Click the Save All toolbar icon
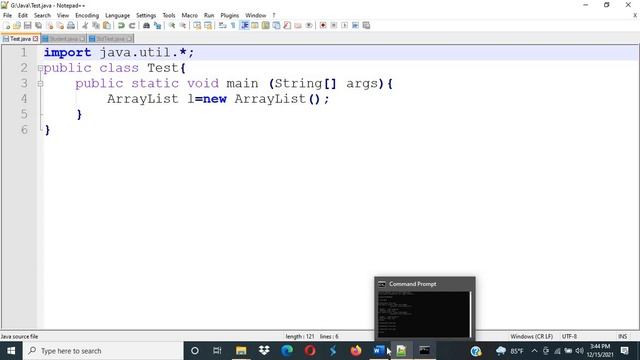 38,25
